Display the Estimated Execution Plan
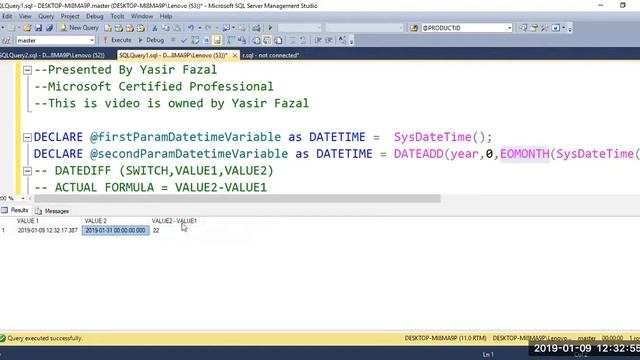This screenshot has height=360, width=640. point(195,40)
